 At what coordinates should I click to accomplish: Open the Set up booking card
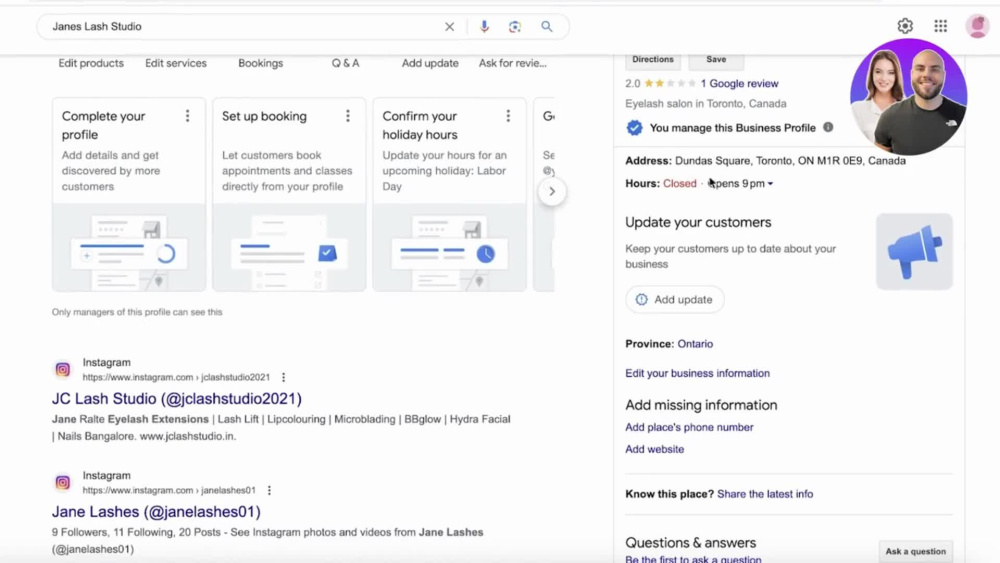pyautogui.click(x=289, y=194)
